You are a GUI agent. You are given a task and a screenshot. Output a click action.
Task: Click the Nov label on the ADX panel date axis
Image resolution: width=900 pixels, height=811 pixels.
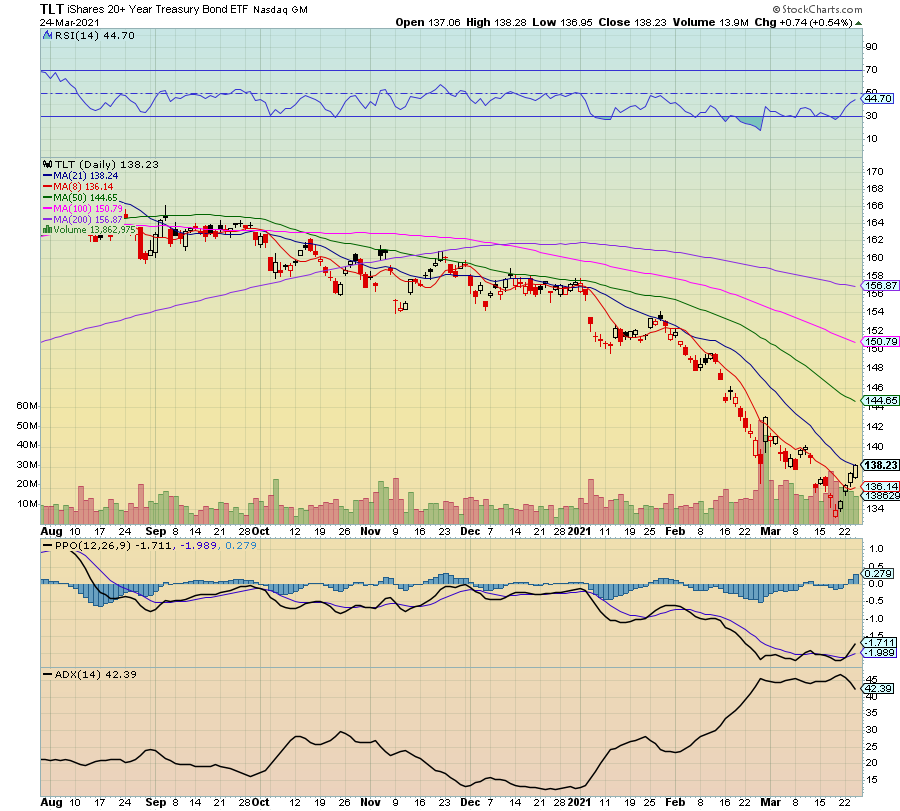click(370, 802)
